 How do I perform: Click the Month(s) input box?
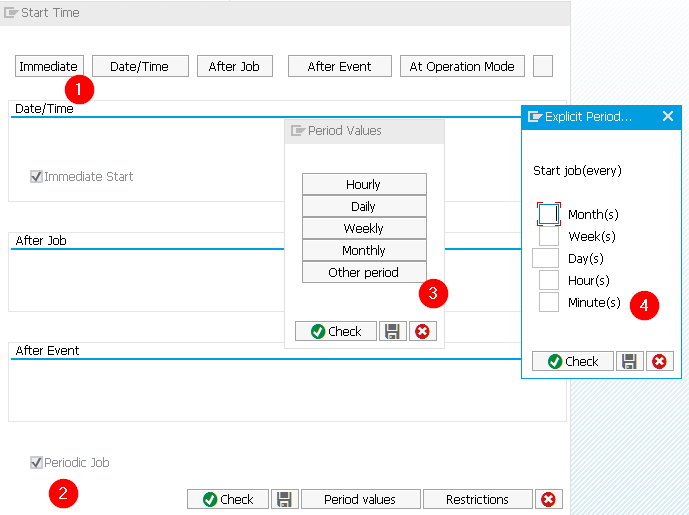pos(548,214)
